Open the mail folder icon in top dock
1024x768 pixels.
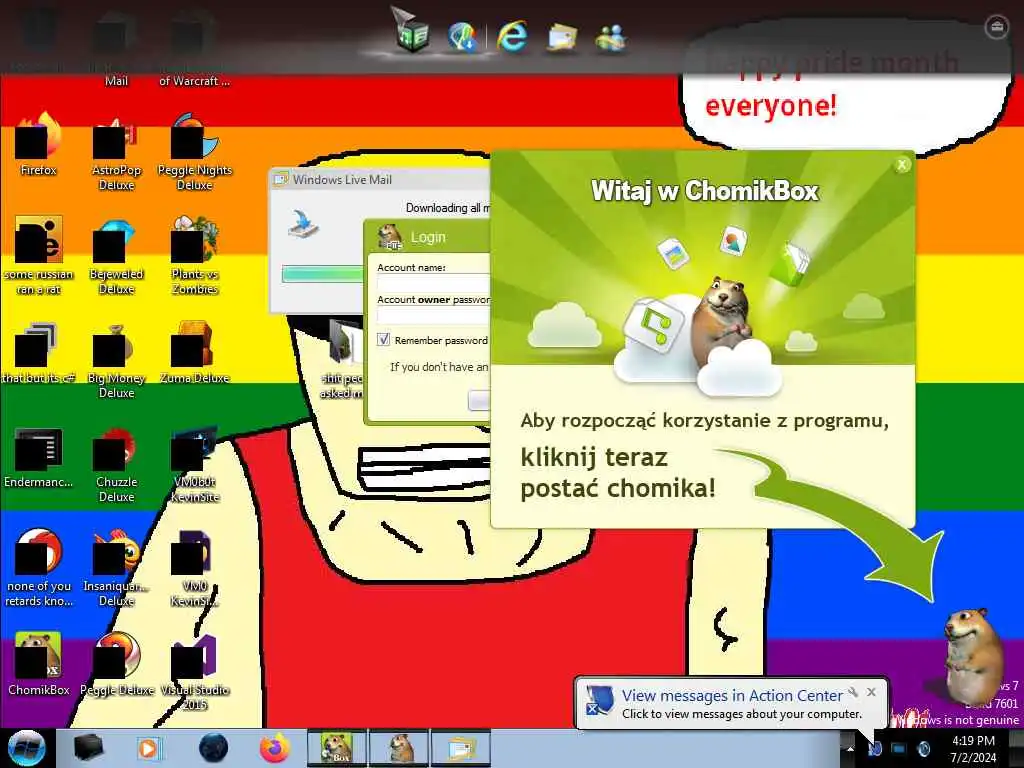[x=562, y=37]
